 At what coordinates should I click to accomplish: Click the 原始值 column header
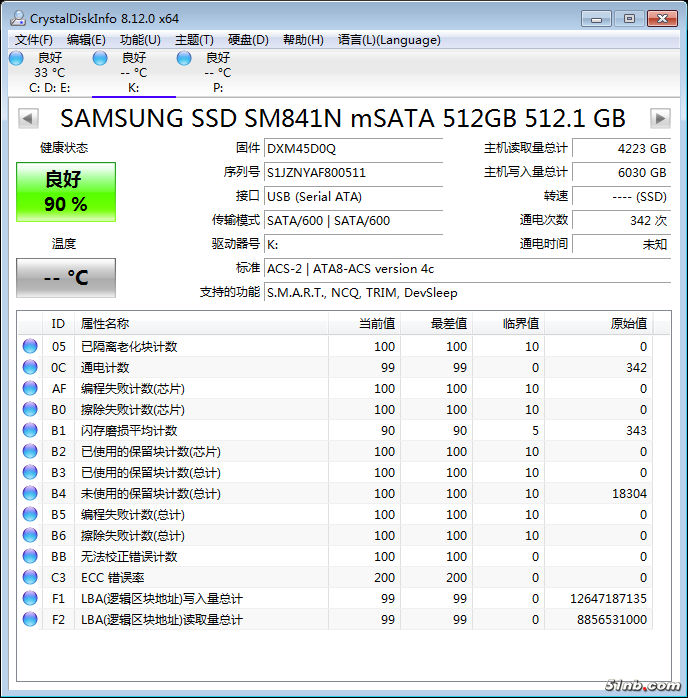[628, 323]
